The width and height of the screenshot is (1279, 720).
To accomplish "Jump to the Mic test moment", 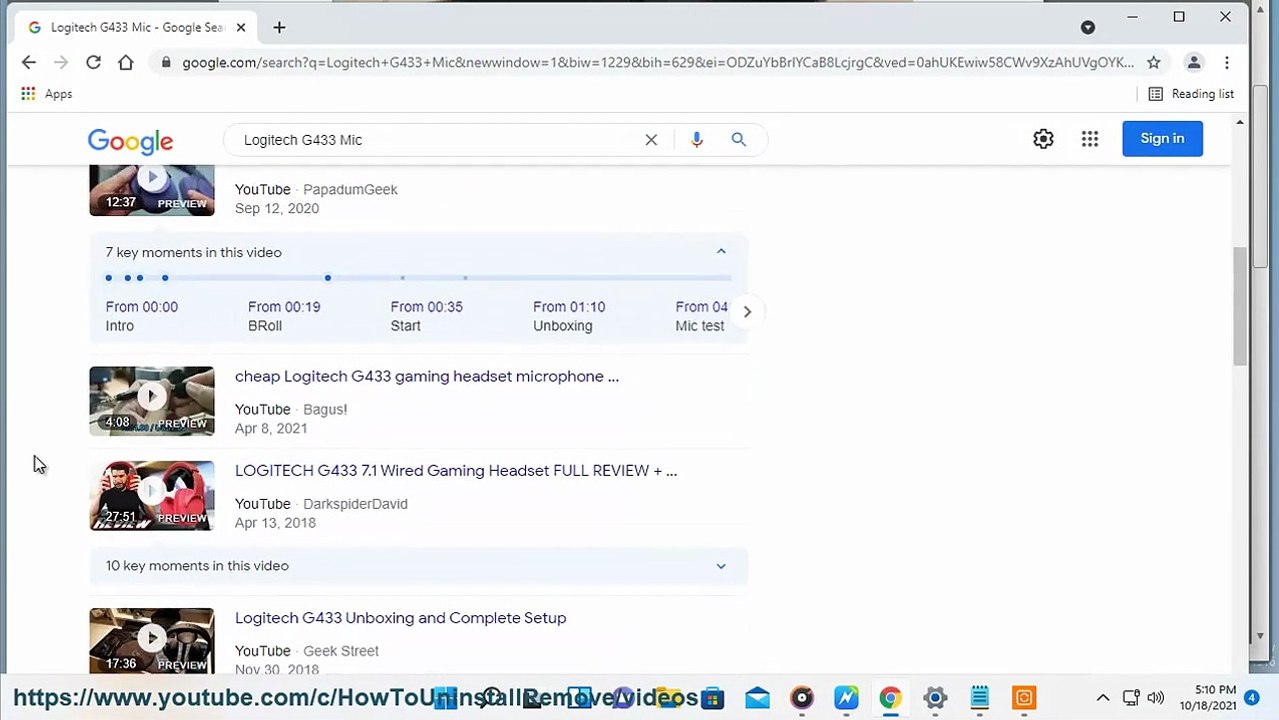I will click(x=701, y=316).
